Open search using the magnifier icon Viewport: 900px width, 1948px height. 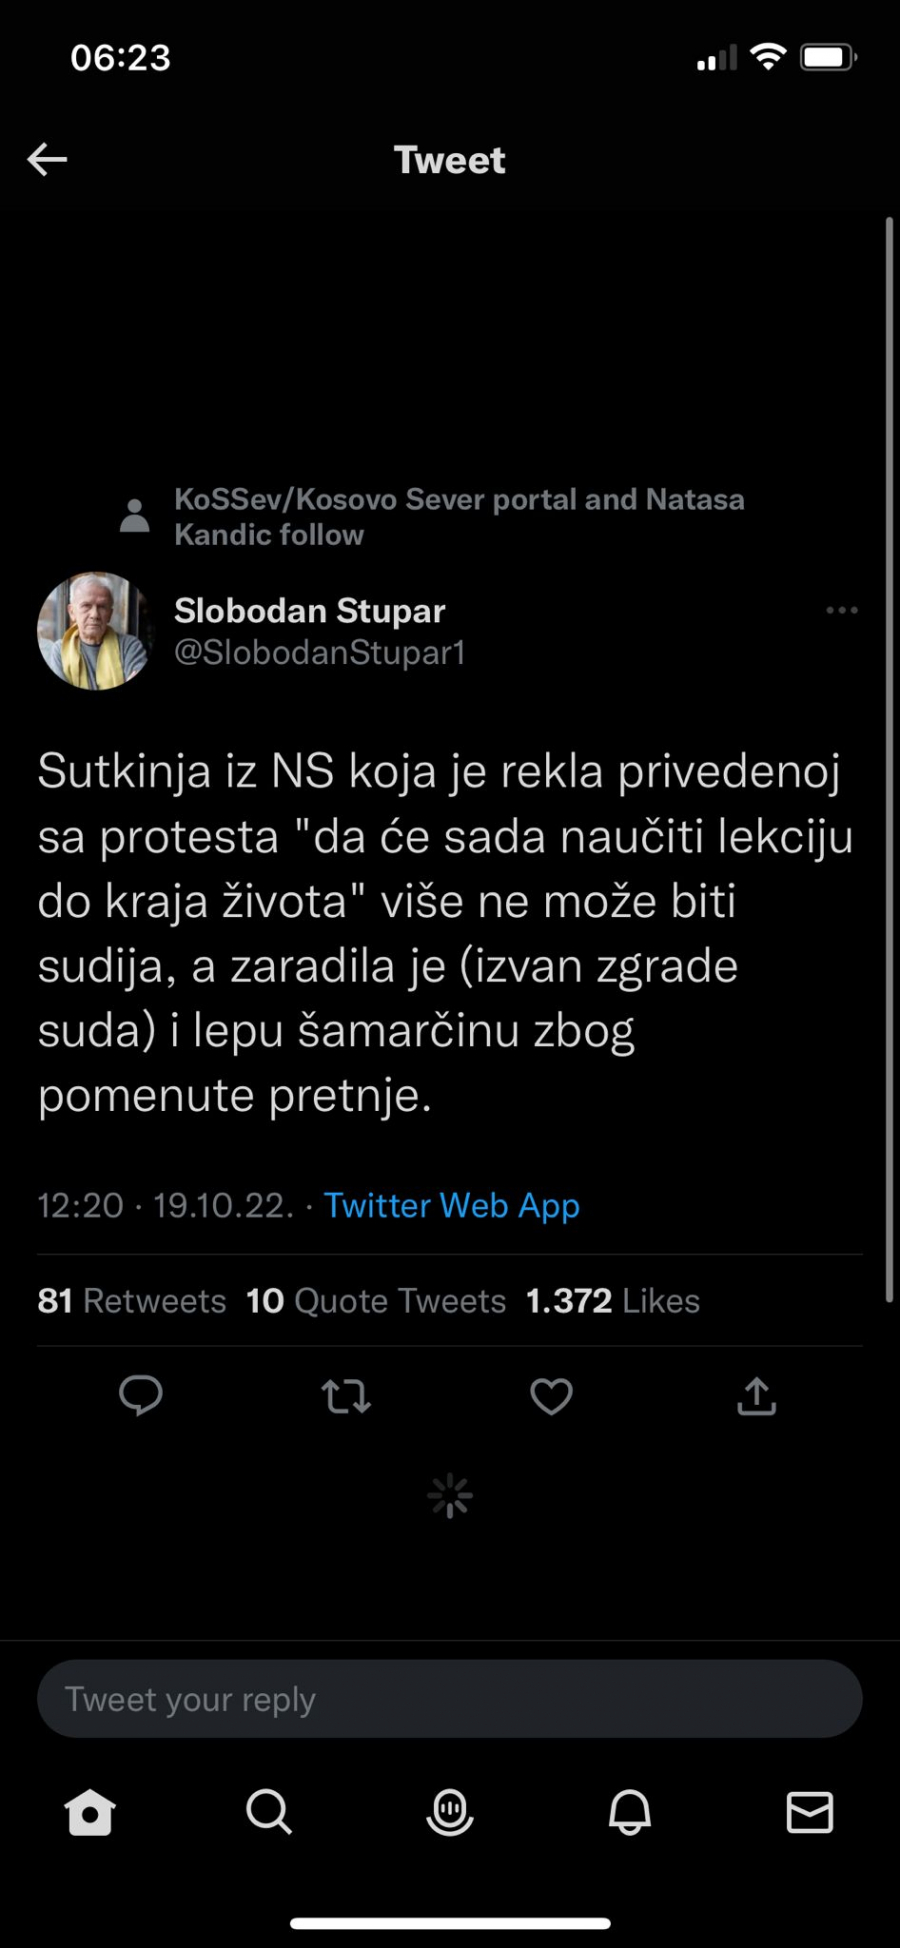(269, 1813)
